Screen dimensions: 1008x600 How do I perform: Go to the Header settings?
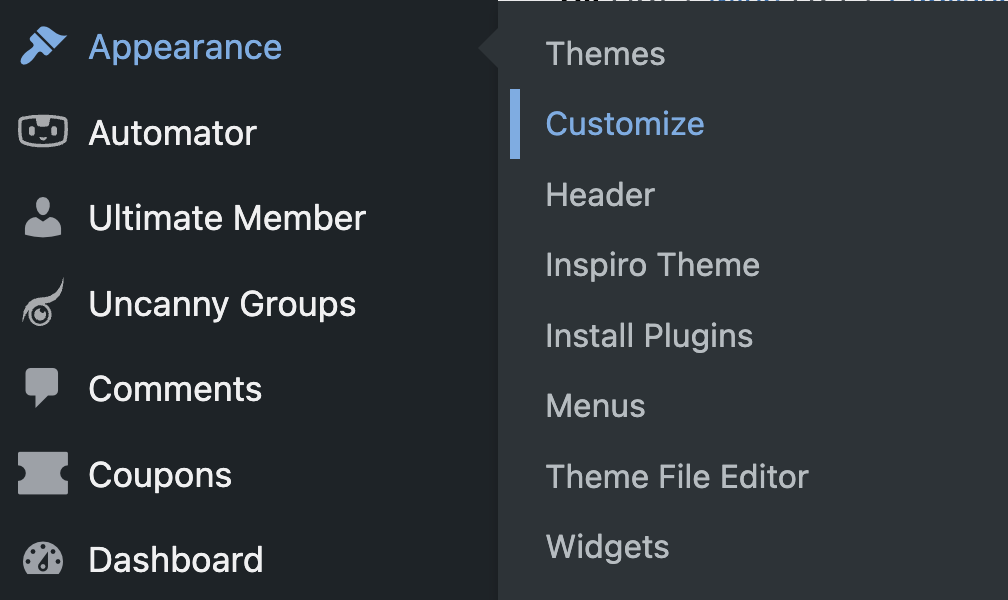(600, 194)
